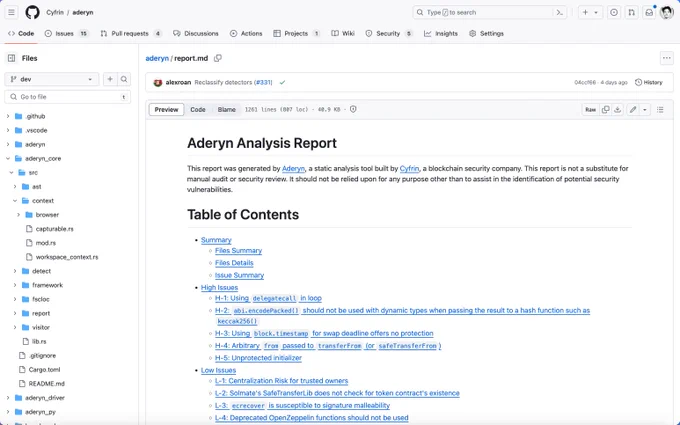Download the raw file
This screenshot has width=680, height=425.
[618, 110]
